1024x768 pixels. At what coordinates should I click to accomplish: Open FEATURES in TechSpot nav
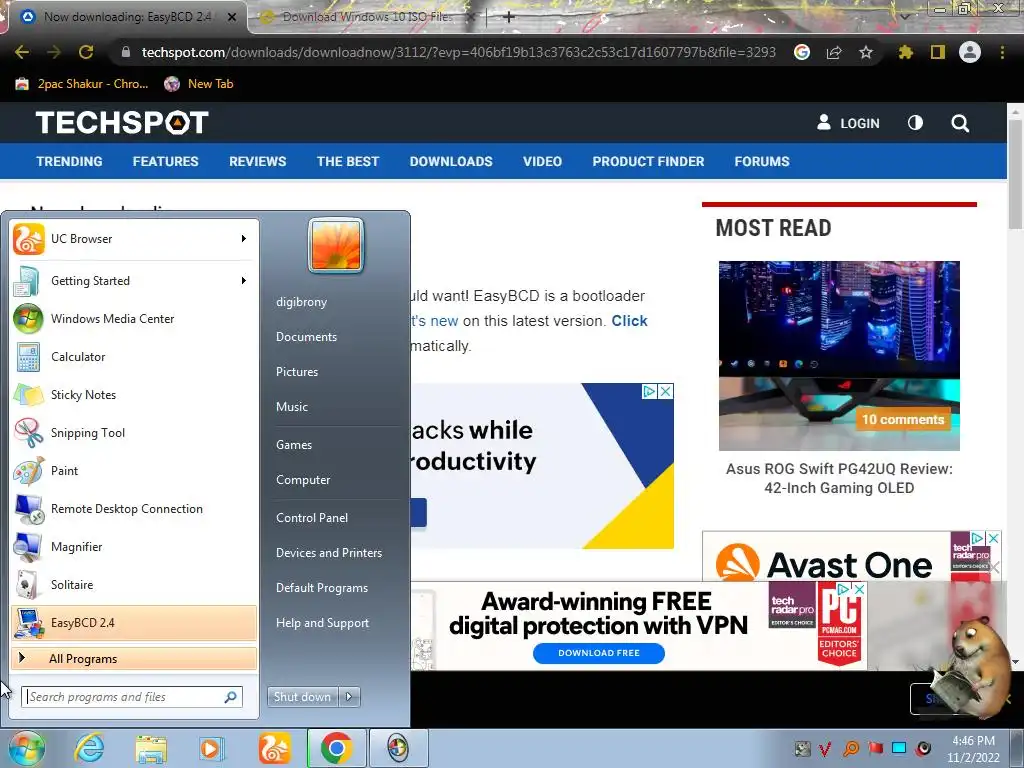click(x=165, y=161)
